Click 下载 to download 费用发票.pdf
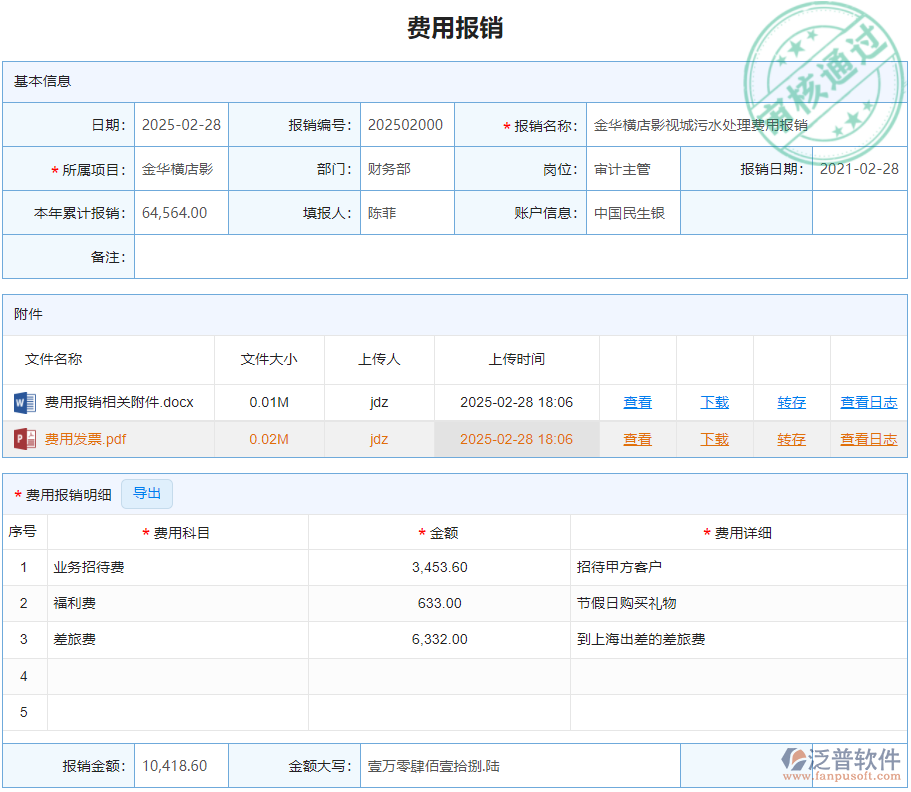 tap(713, 438)
